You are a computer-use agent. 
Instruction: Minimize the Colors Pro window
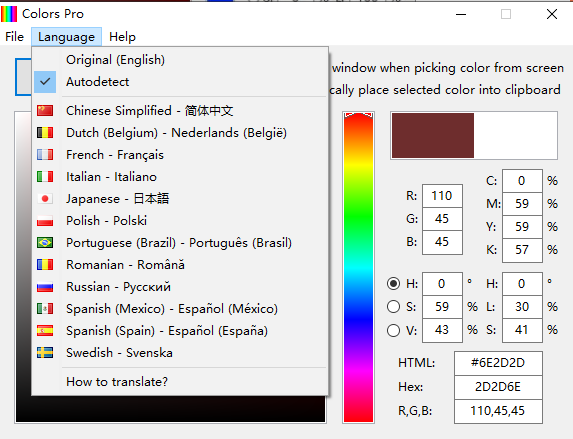[x=461, y=14]
